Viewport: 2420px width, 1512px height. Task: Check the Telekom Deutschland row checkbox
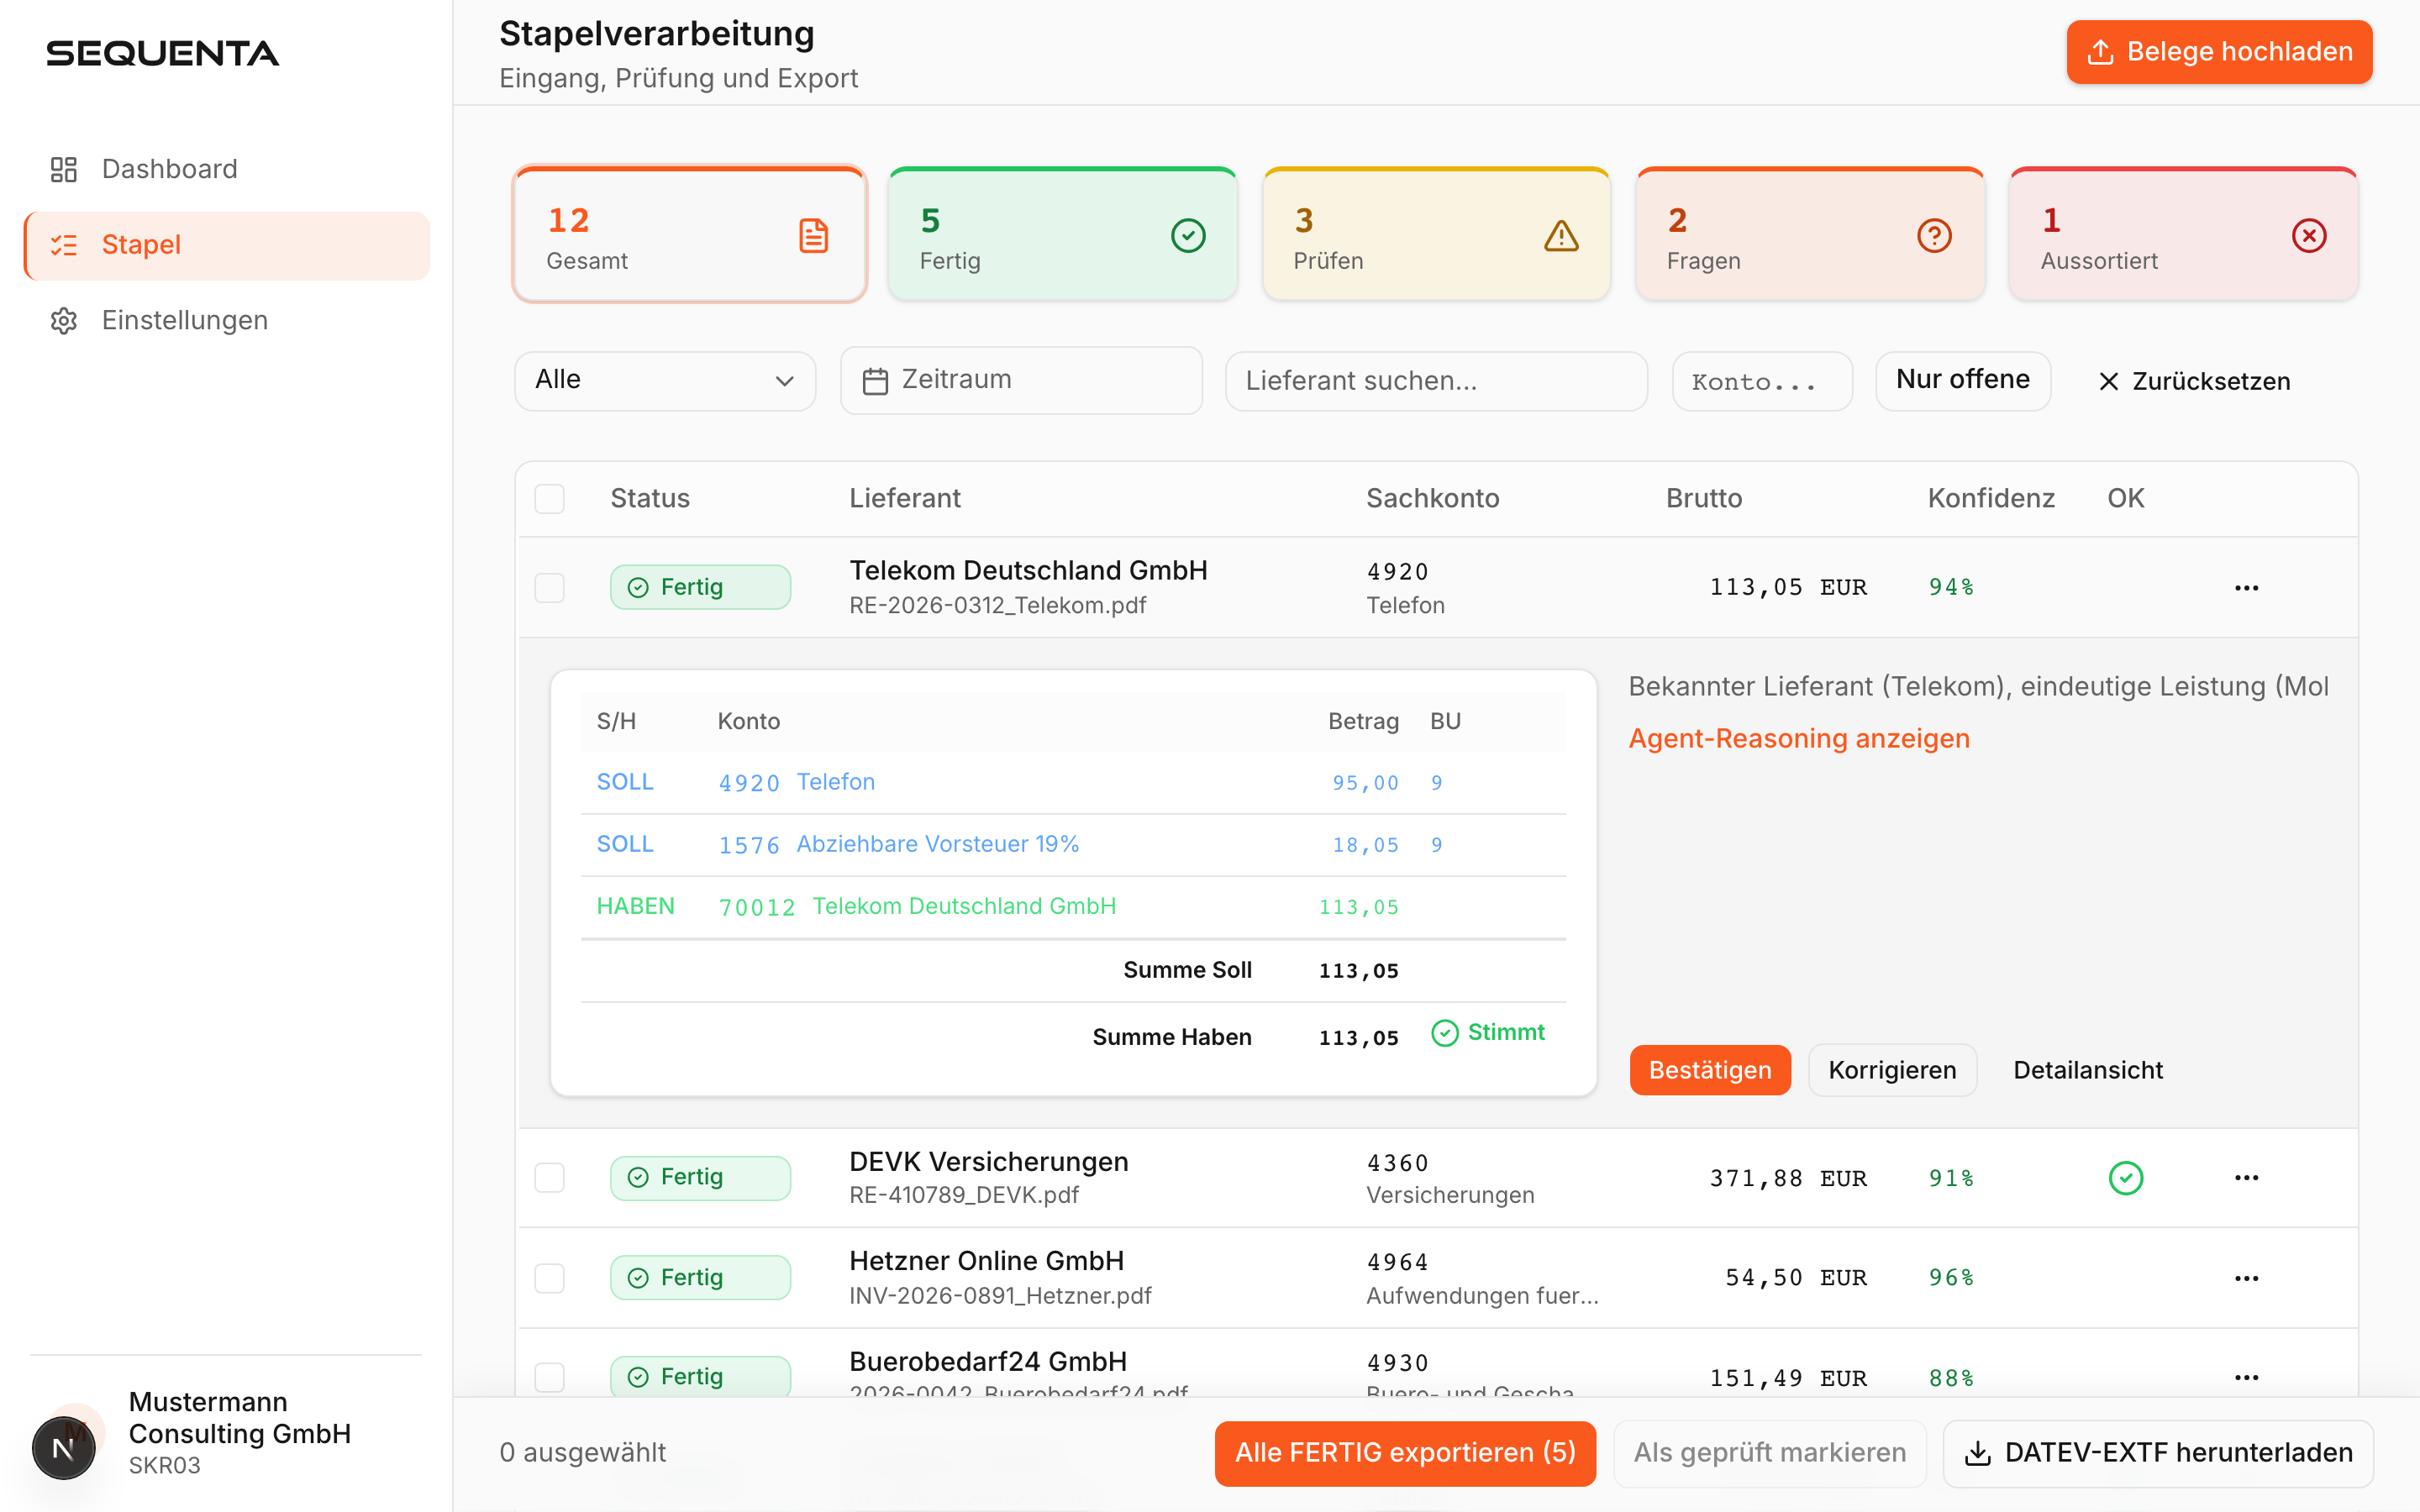tap(549, 587)
